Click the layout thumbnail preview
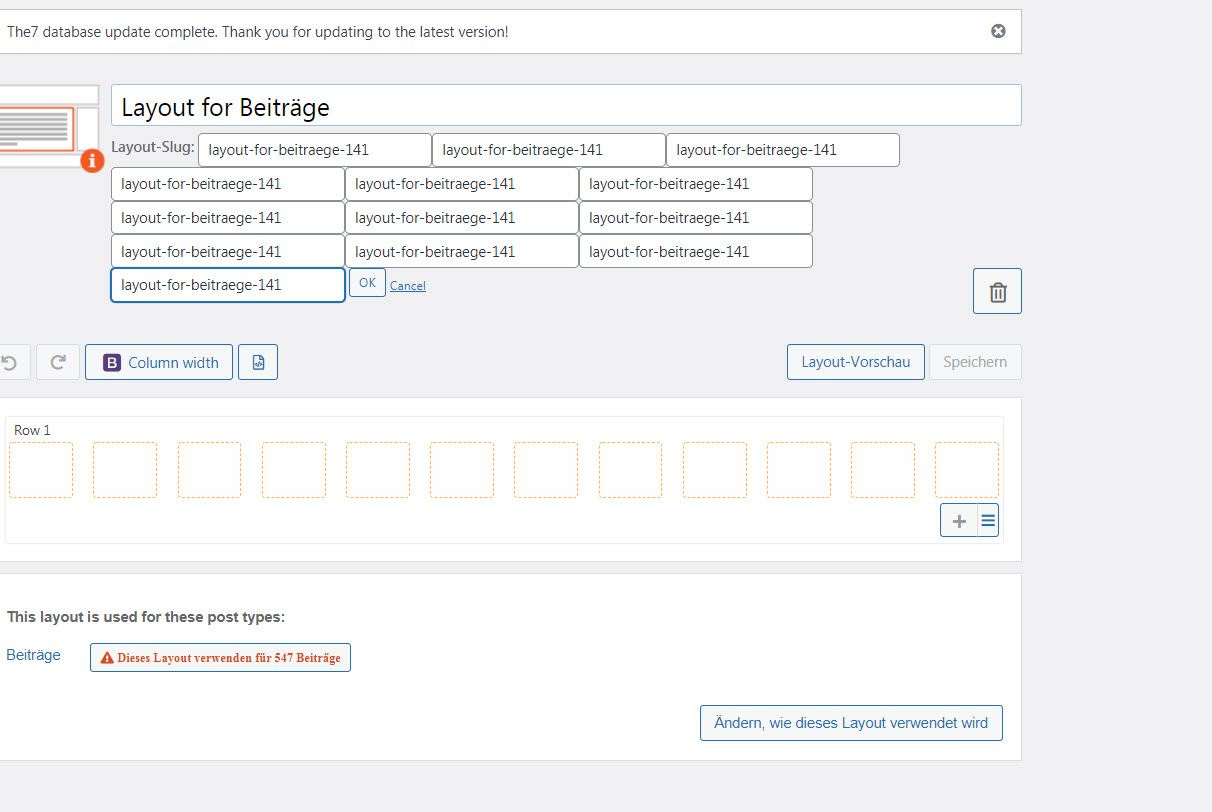 click(49, 126)
